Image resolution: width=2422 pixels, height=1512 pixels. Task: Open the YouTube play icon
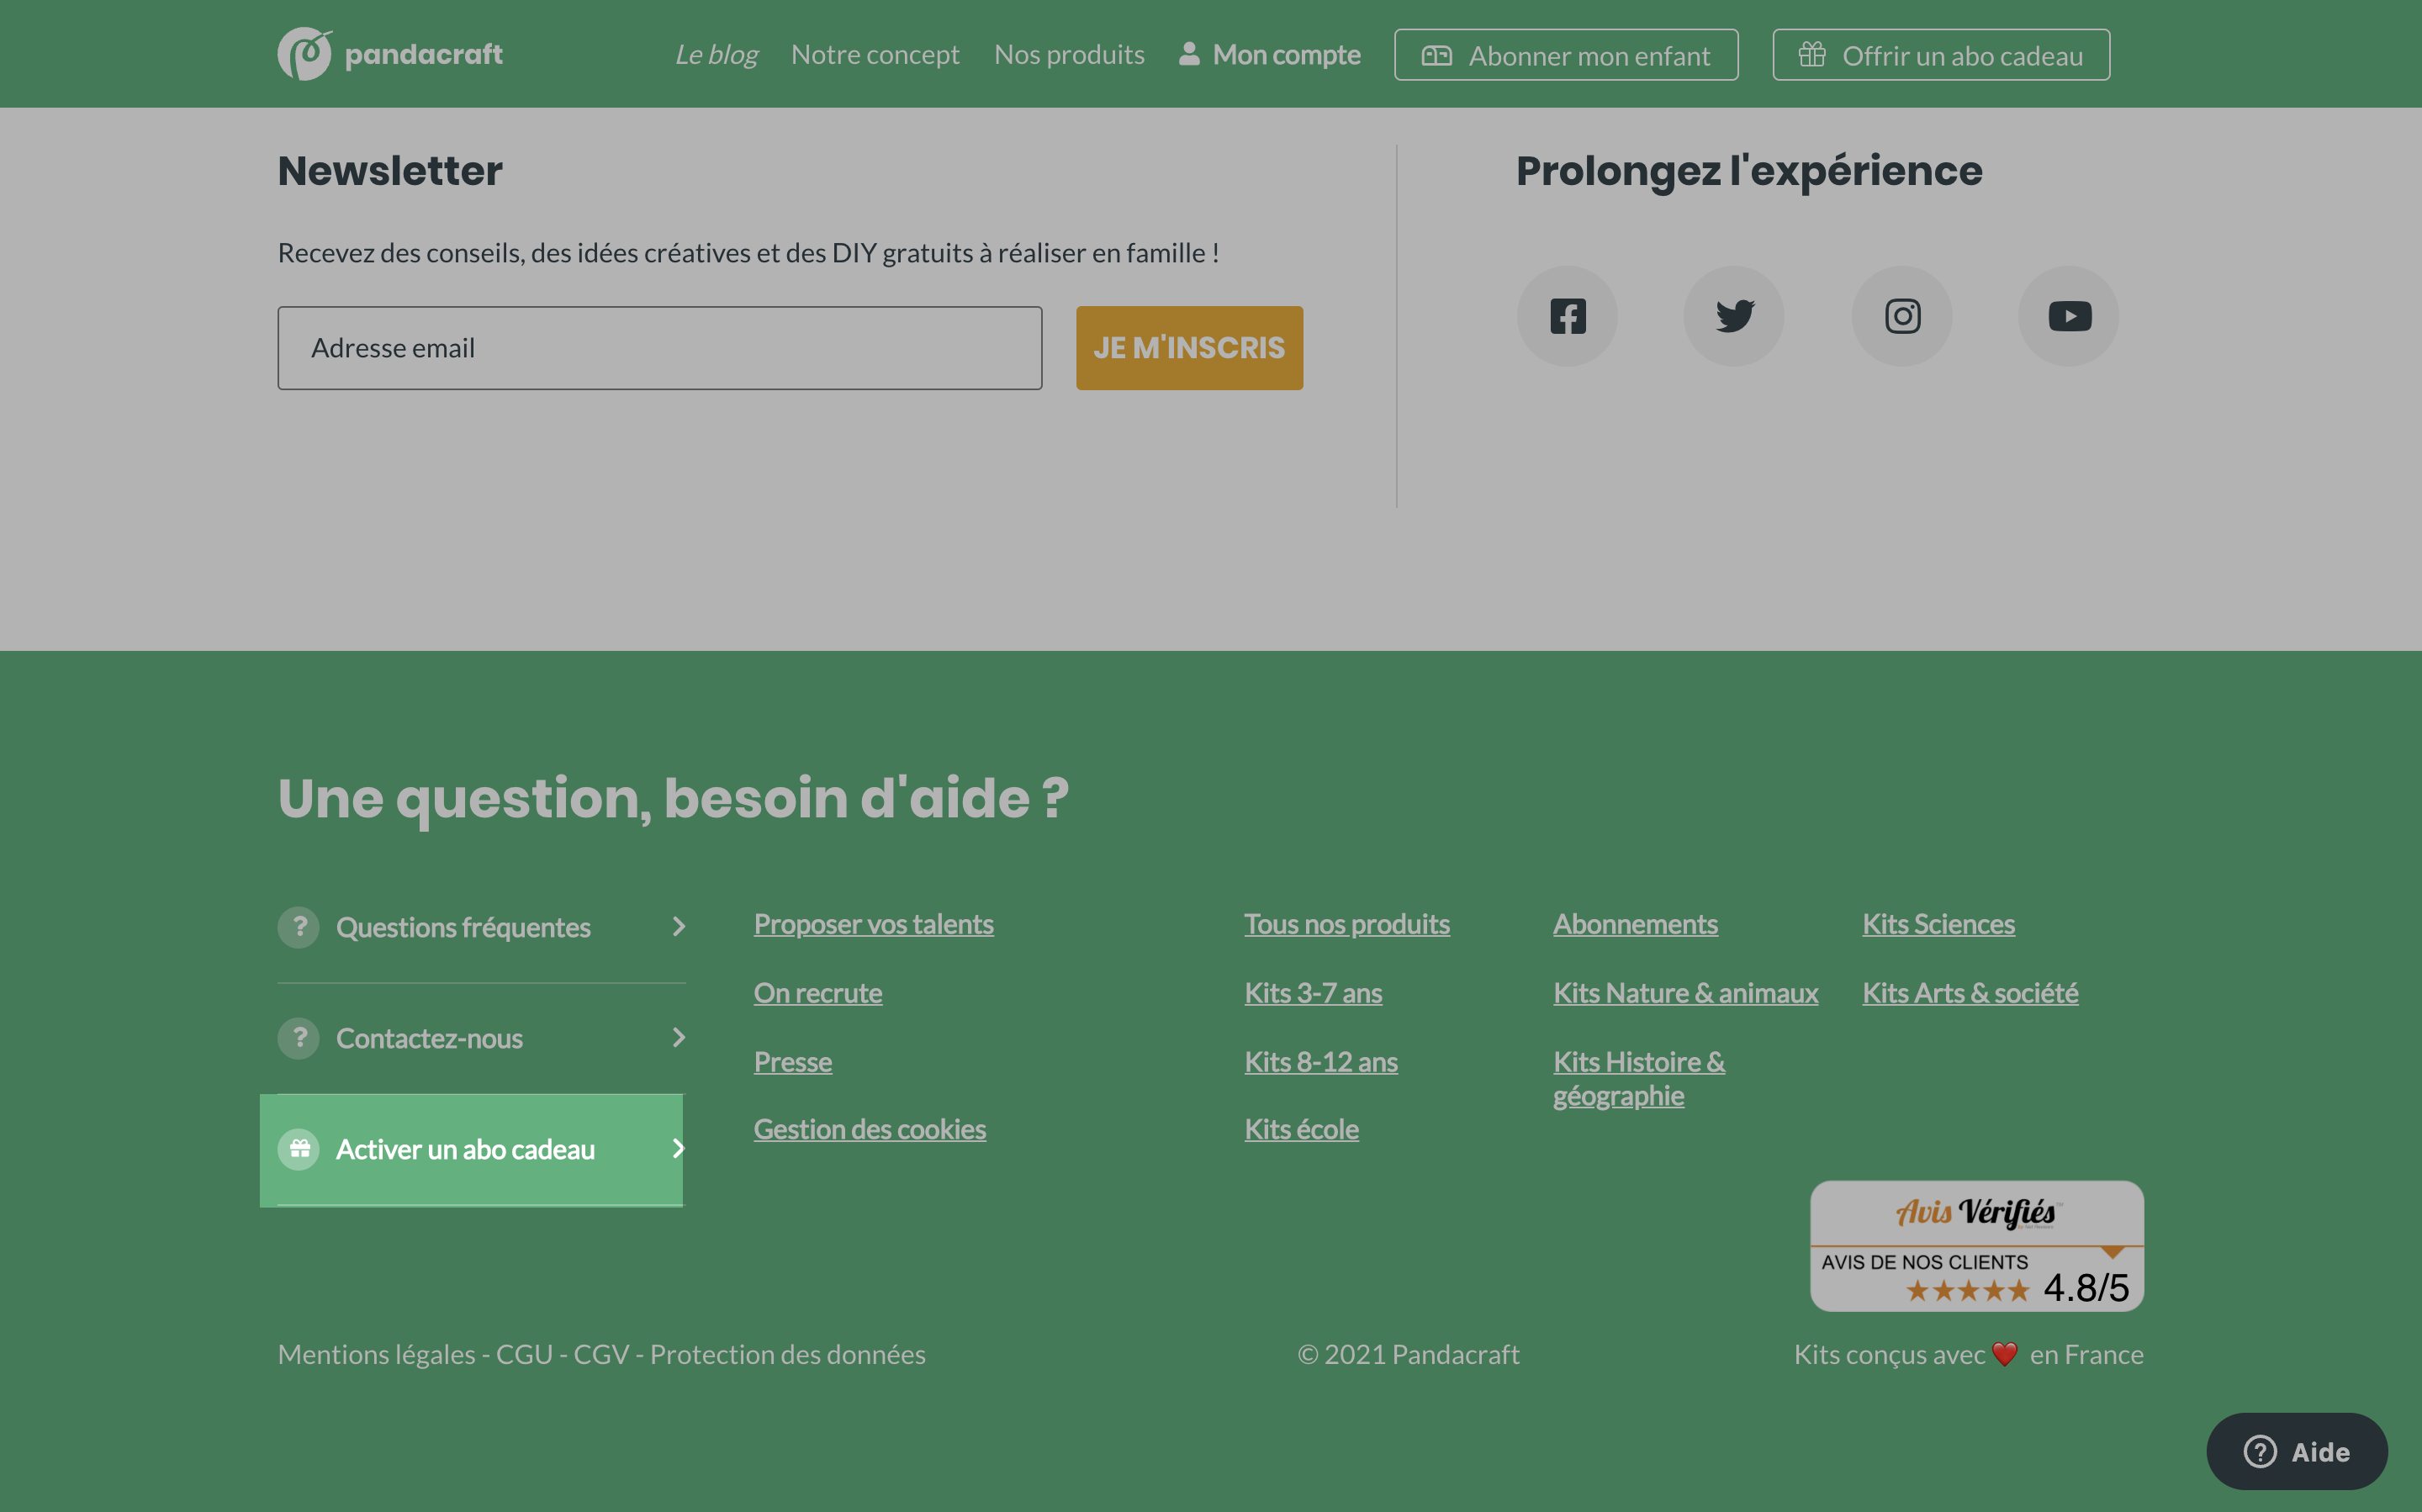[2069, 316]
